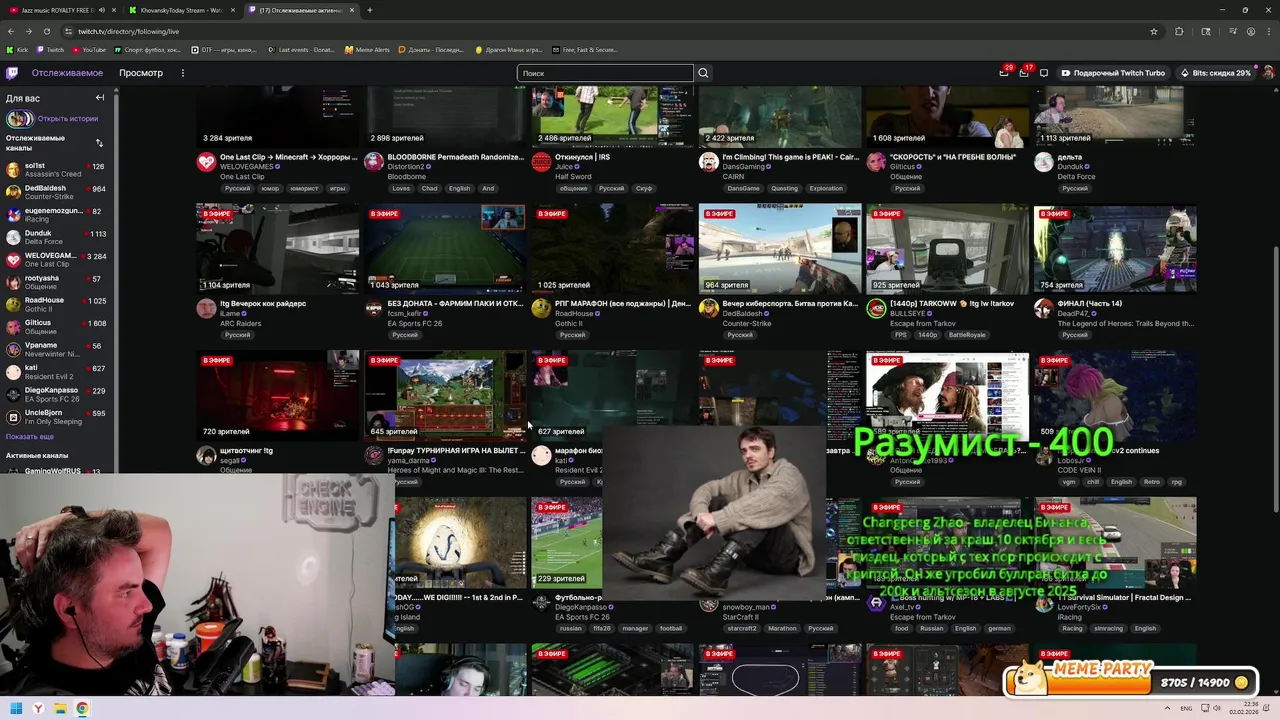The image size is (1280, 720).
Task: Open Yandex browser taskbar icon
Action: 38,709
